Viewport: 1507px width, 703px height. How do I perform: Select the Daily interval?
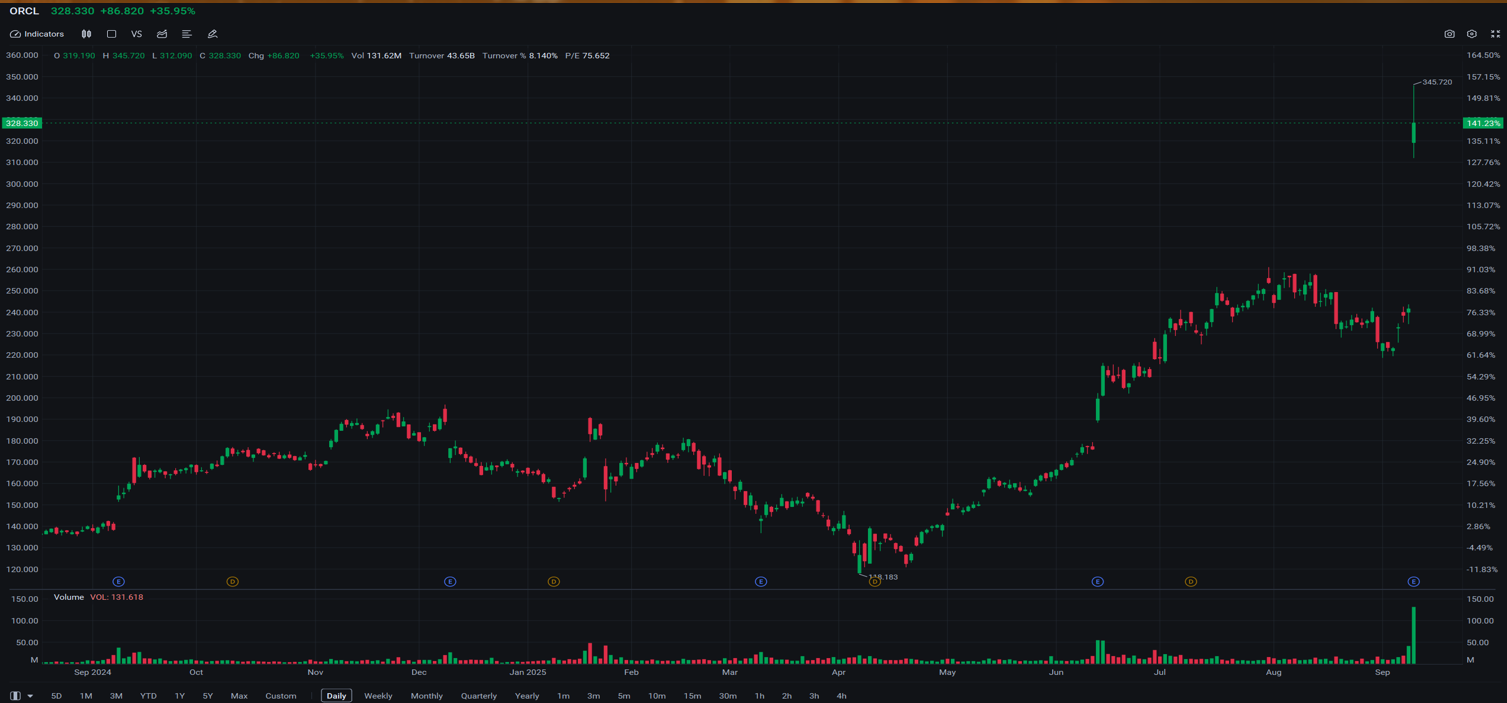[x=336, y=696]
